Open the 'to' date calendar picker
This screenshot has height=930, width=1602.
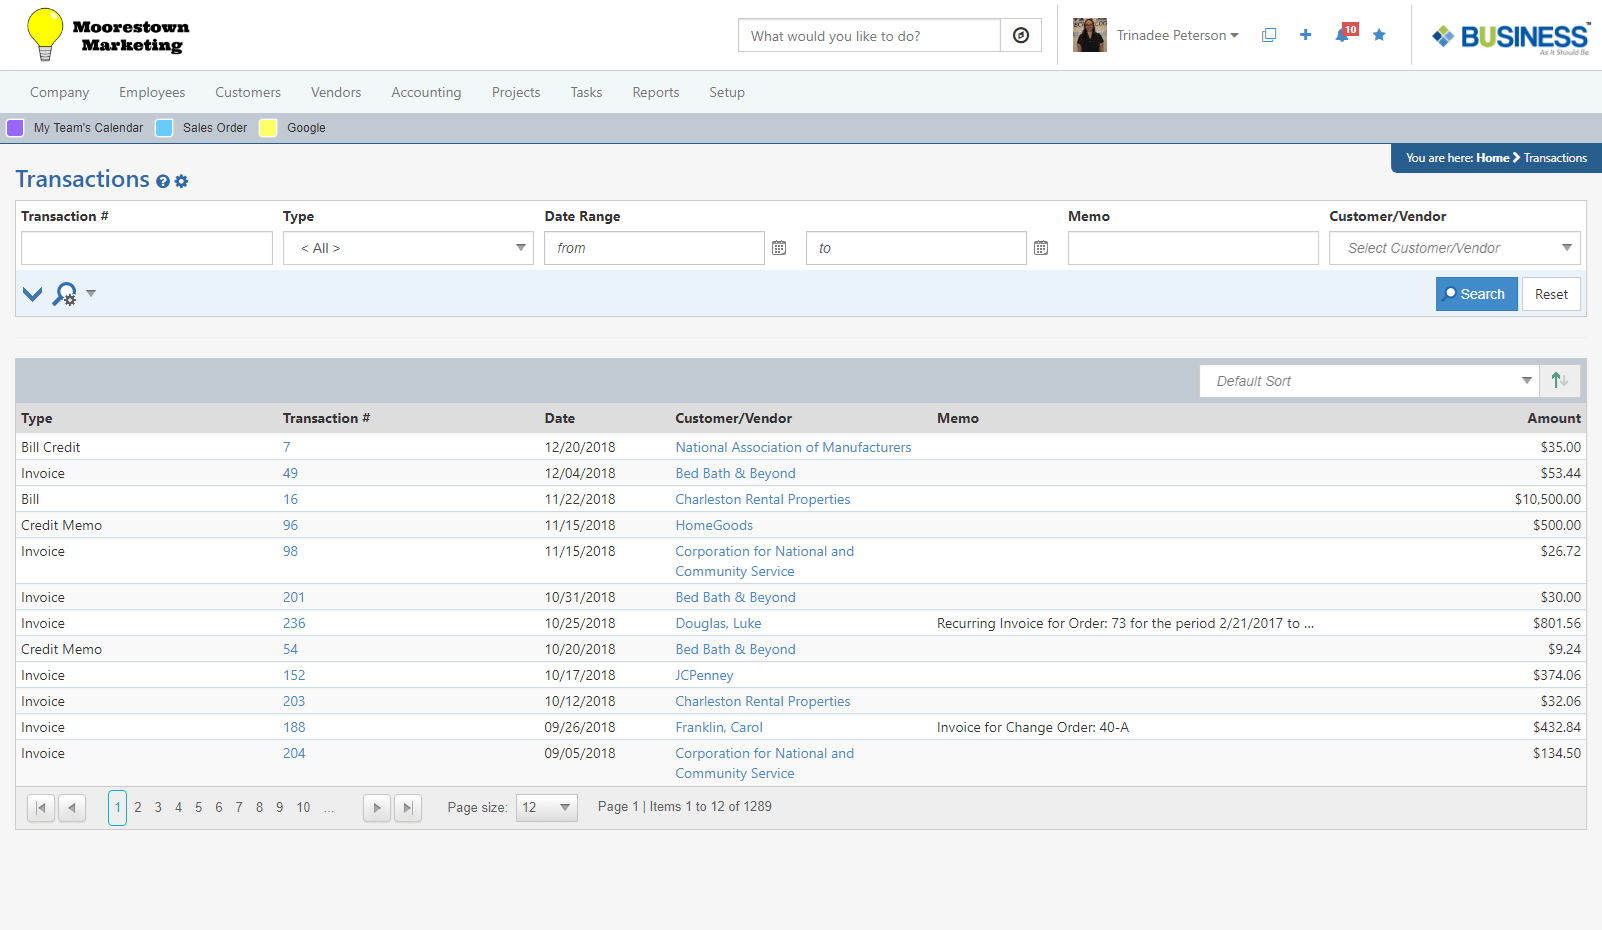tap(1041, 248)
